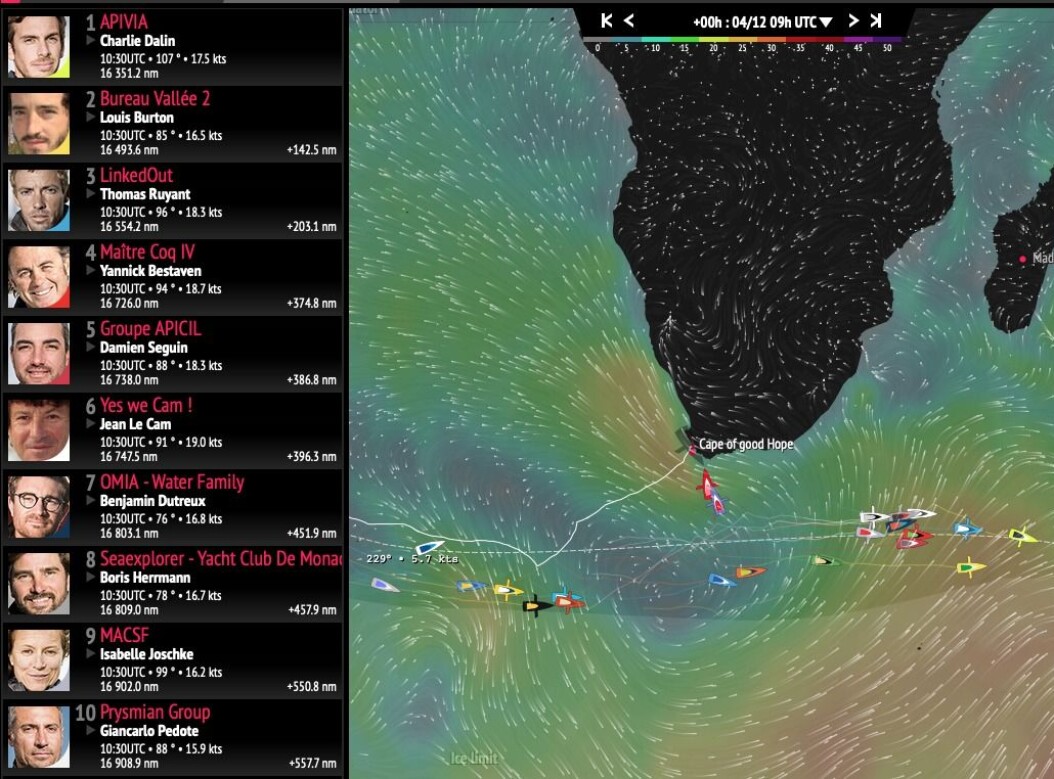
Task: Expand the Yes we Cam ! row's triangle arrow
Action: (91, 423)
